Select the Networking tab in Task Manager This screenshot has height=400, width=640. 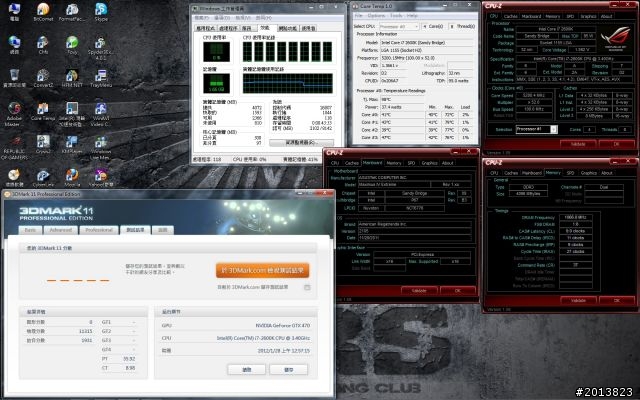click(288, 28)
